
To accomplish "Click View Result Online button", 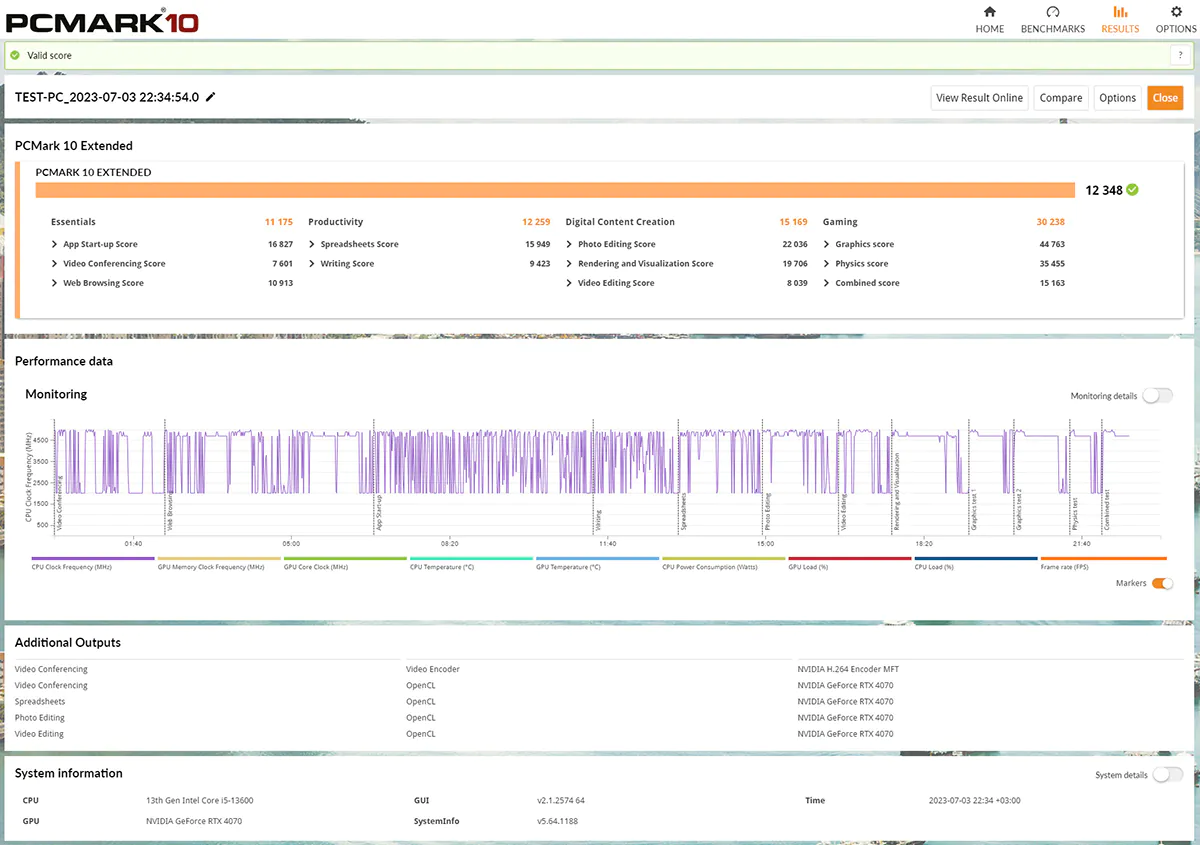I will [x=979, y=97].
